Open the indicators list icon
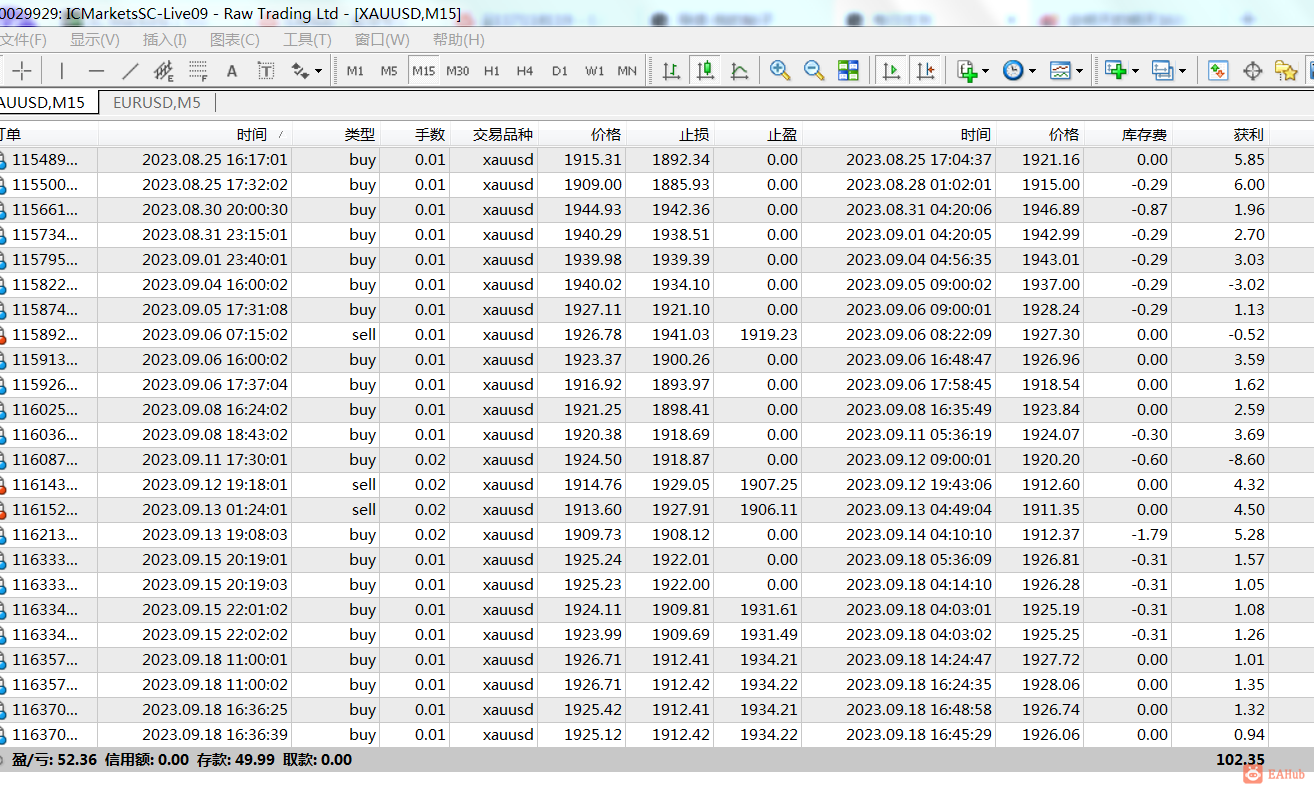The image size is (1314, 789). point(966,71)
